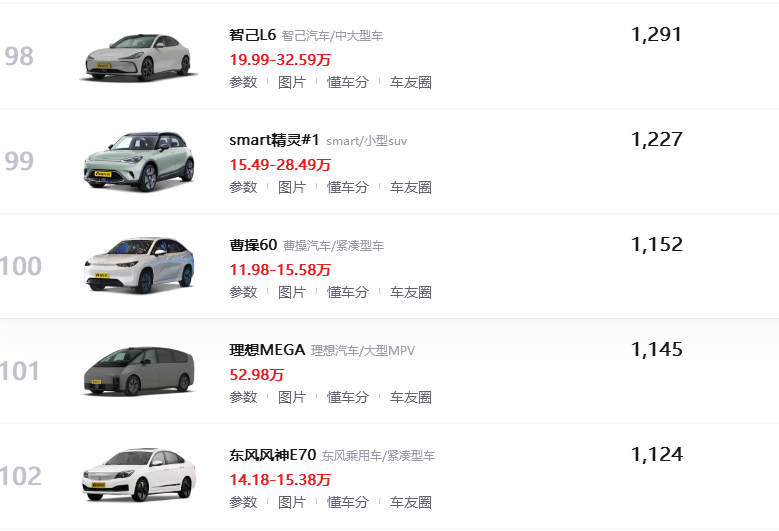779x531 pixels.
Task: Open the 智己L6 model title
Action: coord(253,35)
